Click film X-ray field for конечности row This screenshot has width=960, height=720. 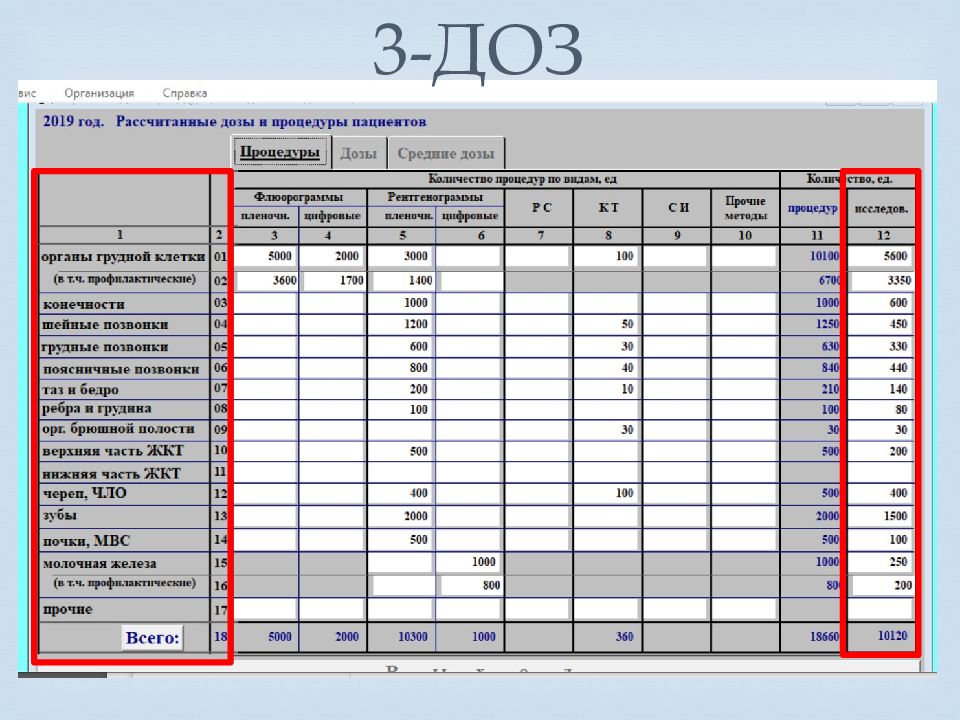tap(402, 303)
